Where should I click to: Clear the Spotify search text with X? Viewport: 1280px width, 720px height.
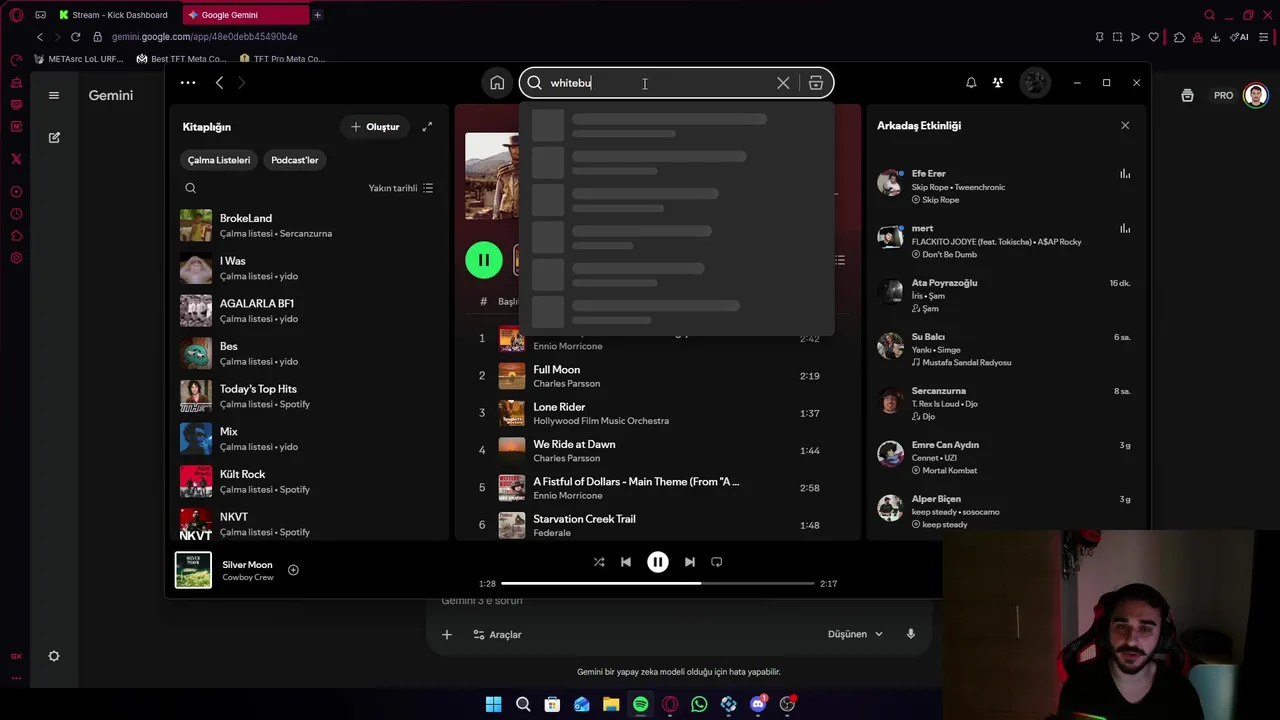(x=783, y=83)
